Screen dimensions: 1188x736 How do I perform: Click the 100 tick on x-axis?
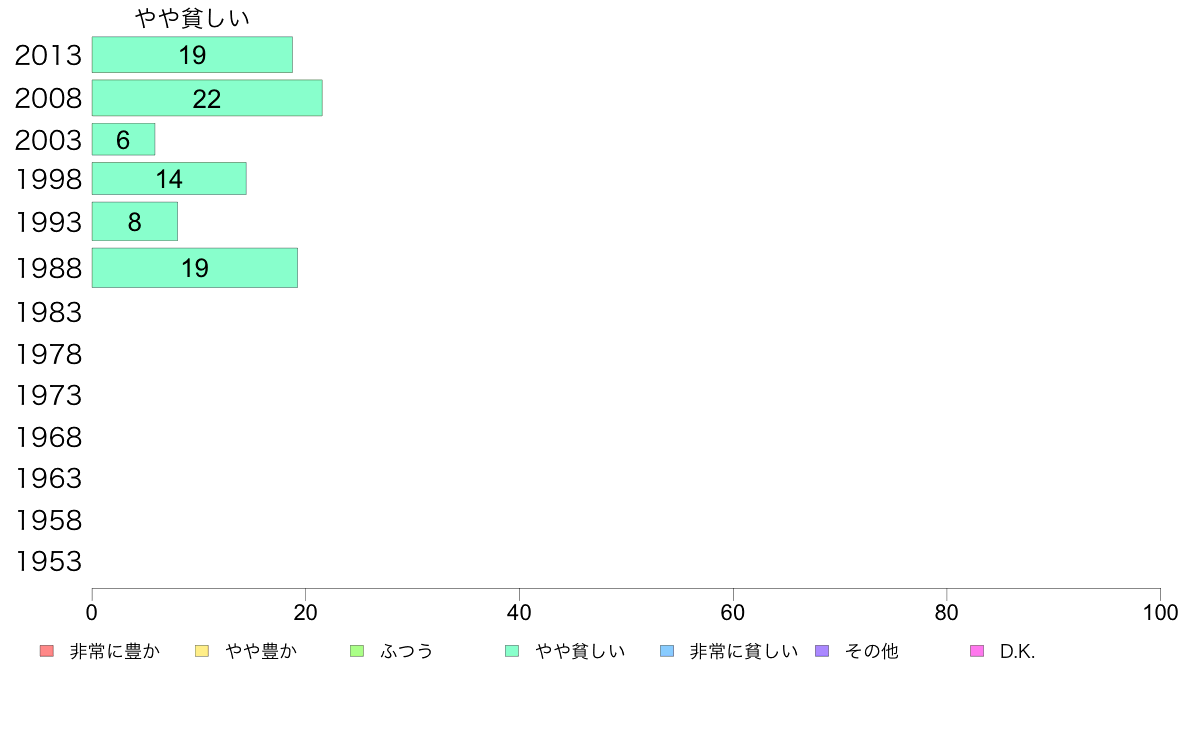coord(1160,612)
